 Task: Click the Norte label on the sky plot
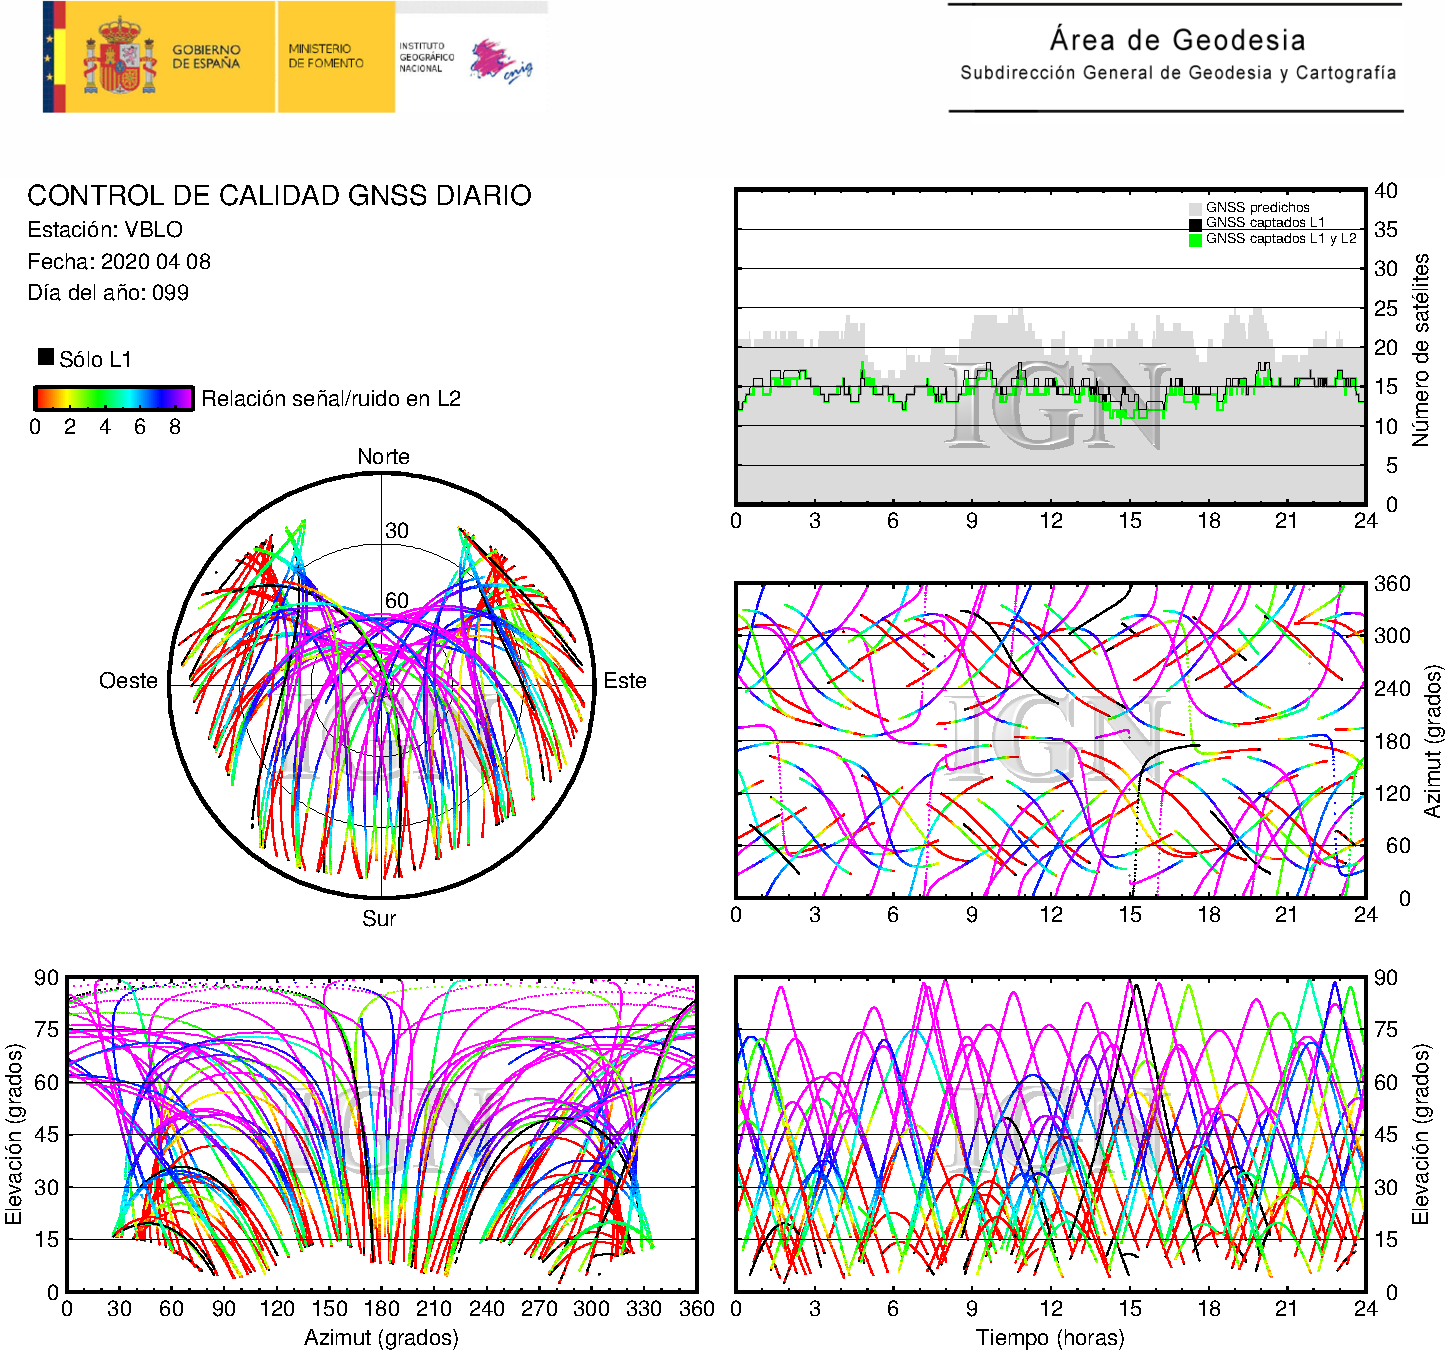(383, 457)
